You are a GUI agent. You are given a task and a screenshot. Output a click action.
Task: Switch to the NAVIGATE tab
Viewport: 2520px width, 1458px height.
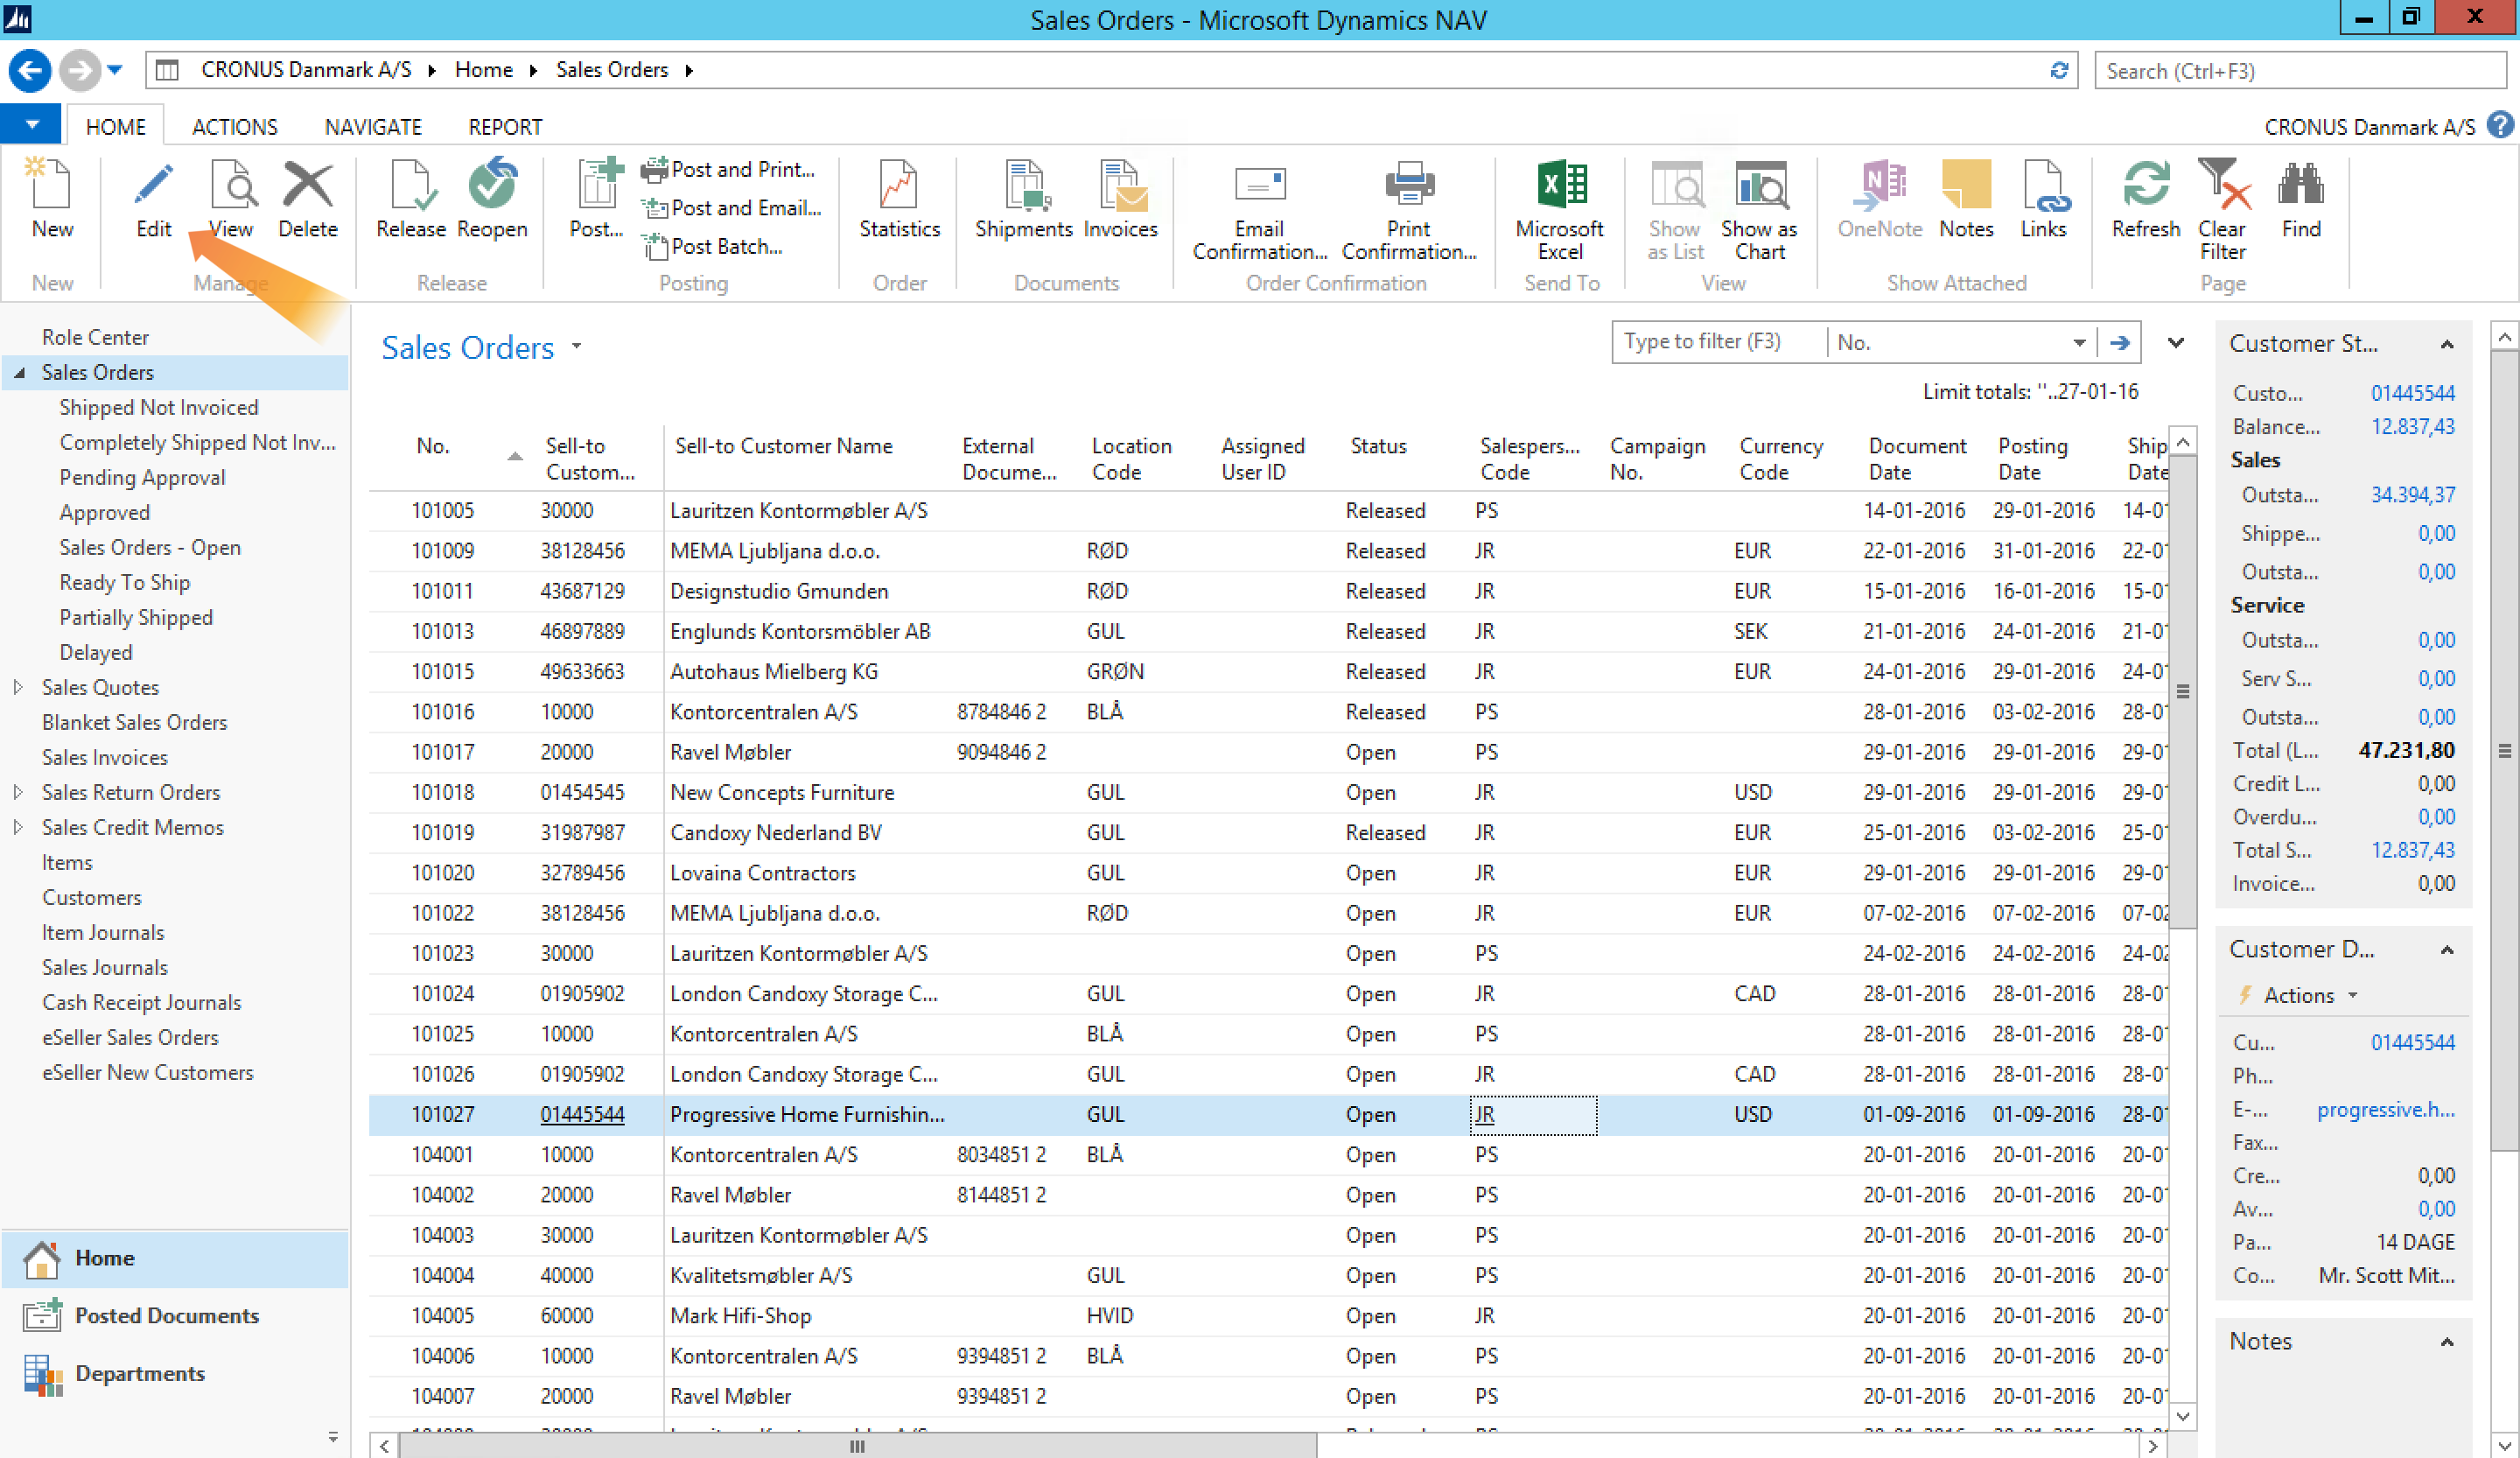point(373,127)
